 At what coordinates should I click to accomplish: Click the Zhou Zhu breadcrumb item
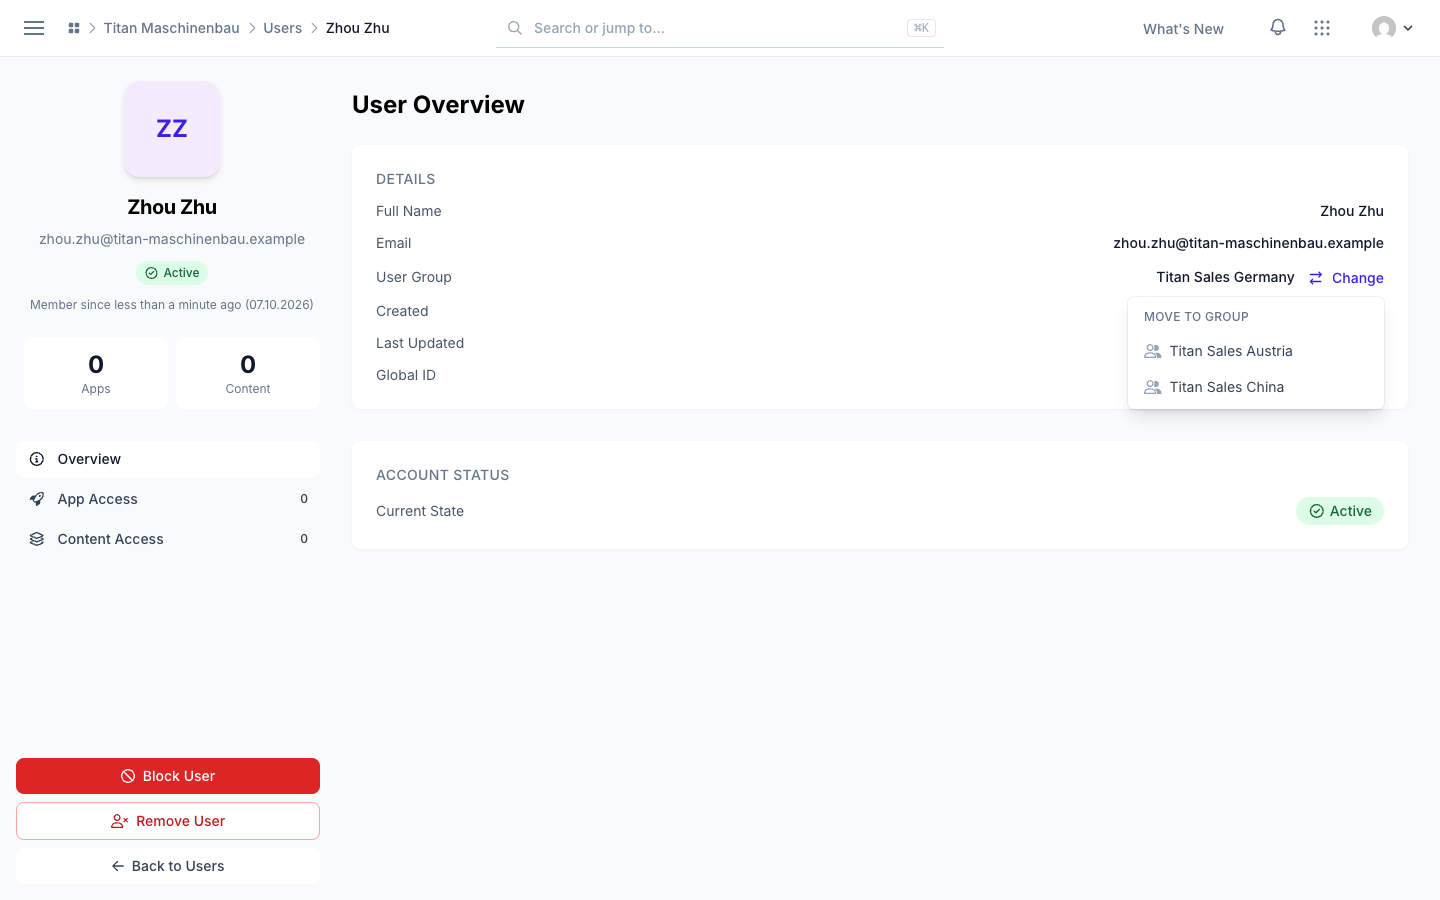358,28
